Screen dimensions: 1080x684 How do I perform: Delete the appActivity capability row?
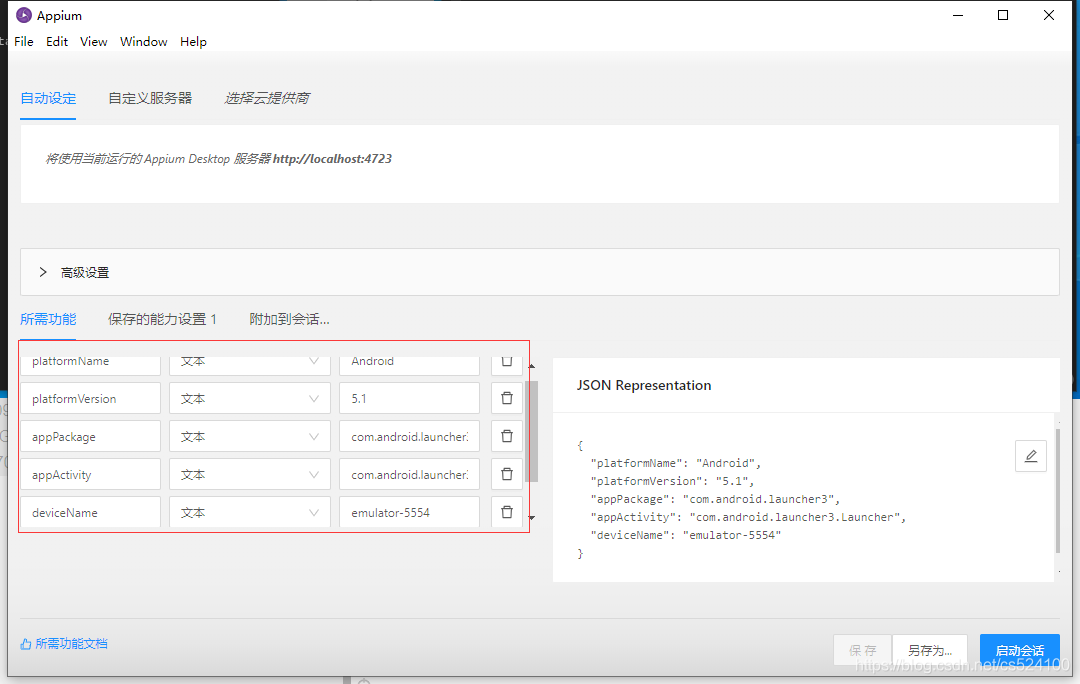coord(507,474)
